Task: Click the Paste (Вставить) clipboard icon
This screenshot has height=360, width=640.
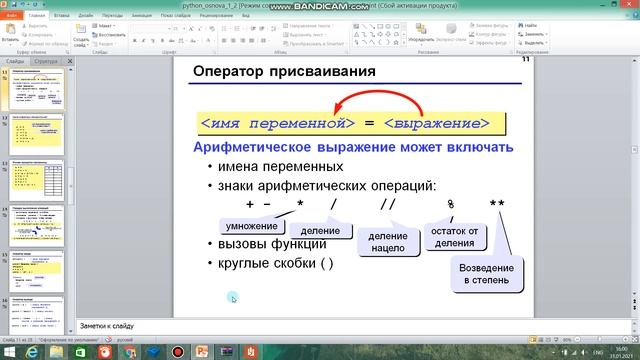Action: click(x=10, y=29)
